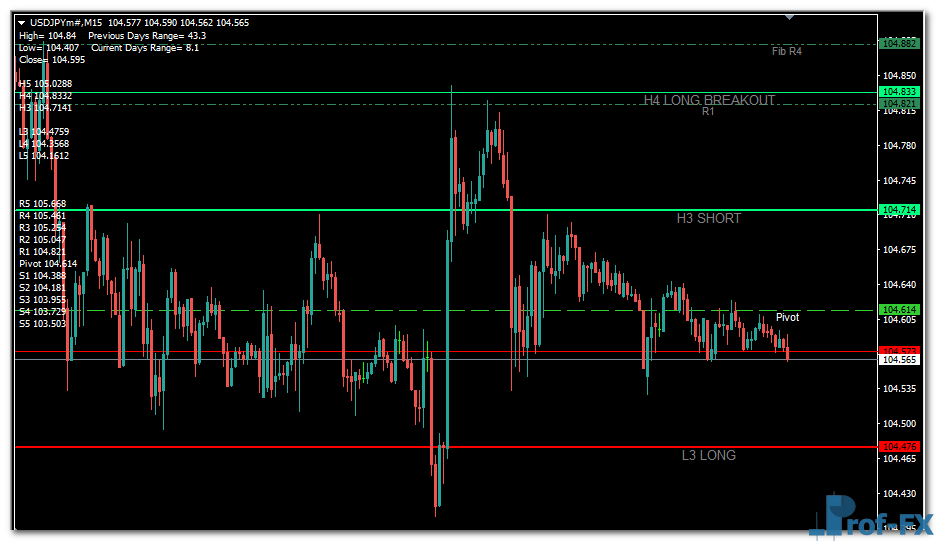Select the R5 105.668 pivot list entry

pyautogui.click(x=42, y=204)
